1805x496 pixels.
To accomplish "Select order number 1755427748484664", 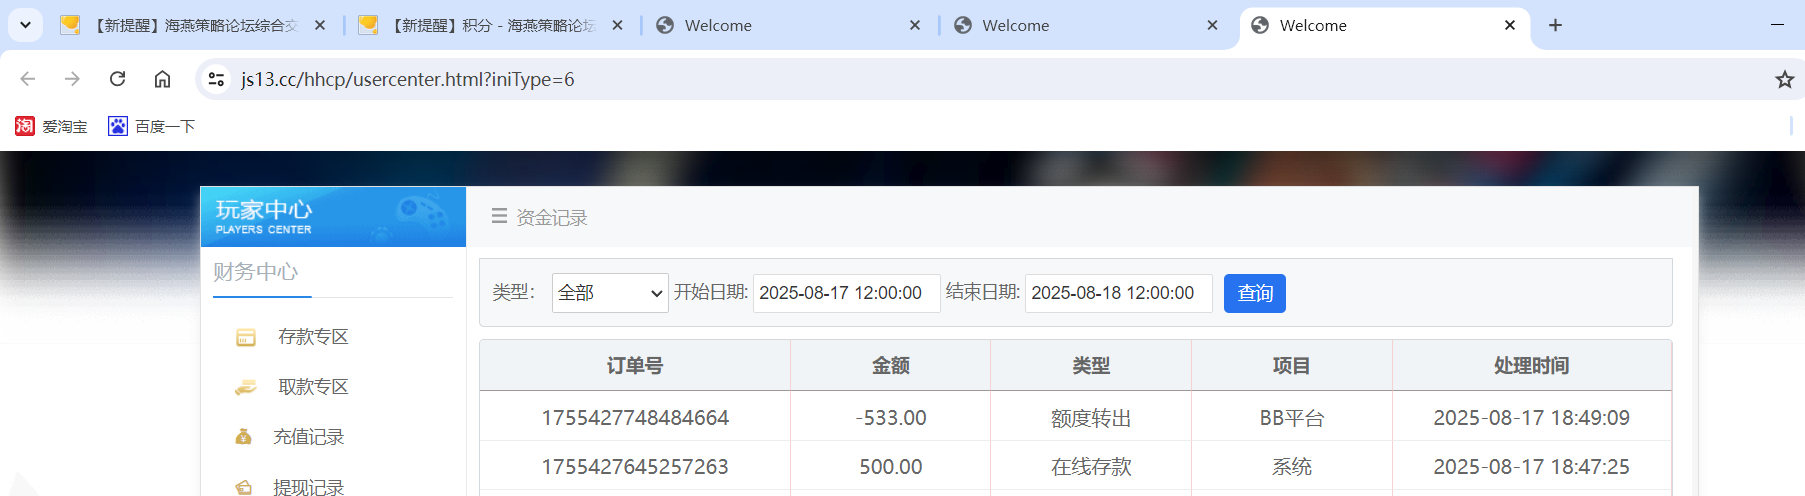I will click(x=635, y=418).
